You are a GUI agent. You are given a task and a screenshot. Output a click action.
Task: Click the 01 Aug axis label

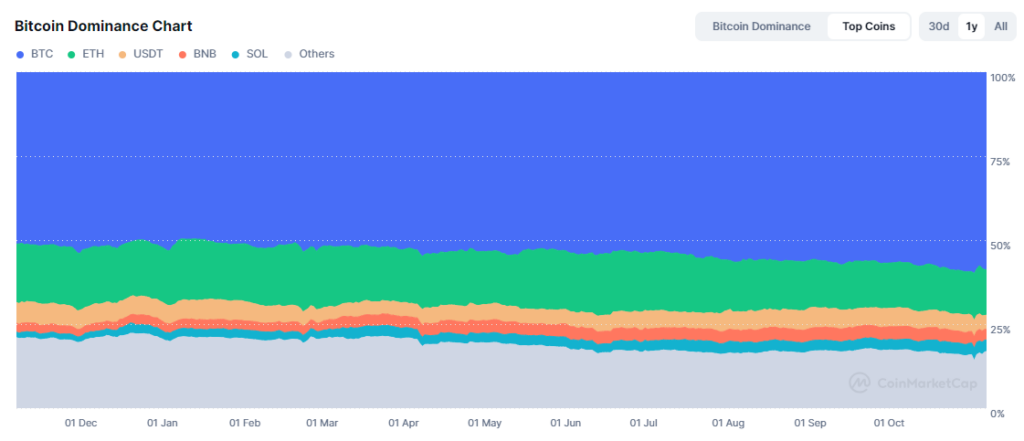click(728, 423)
